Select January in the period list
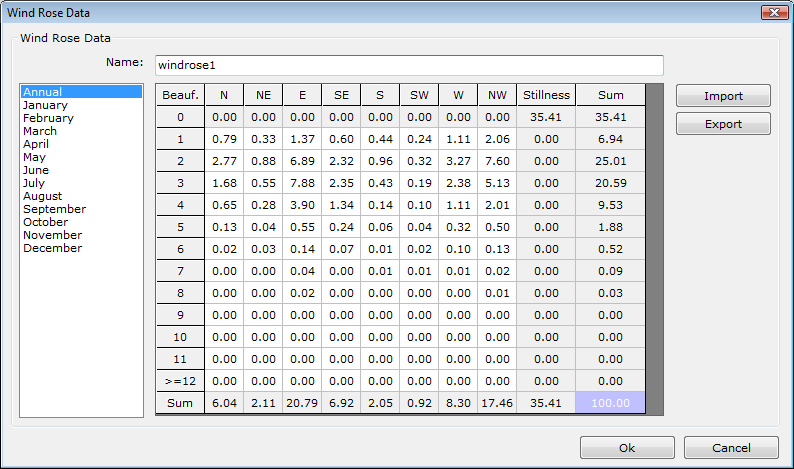Screen dimensions: 794x469 [x=46, y=105]
